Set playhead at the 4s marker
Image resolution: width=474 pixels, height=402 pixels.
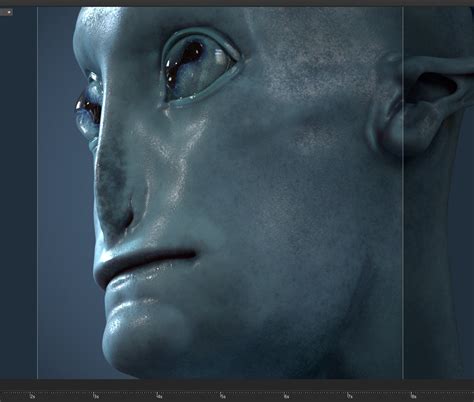[159, 396]
